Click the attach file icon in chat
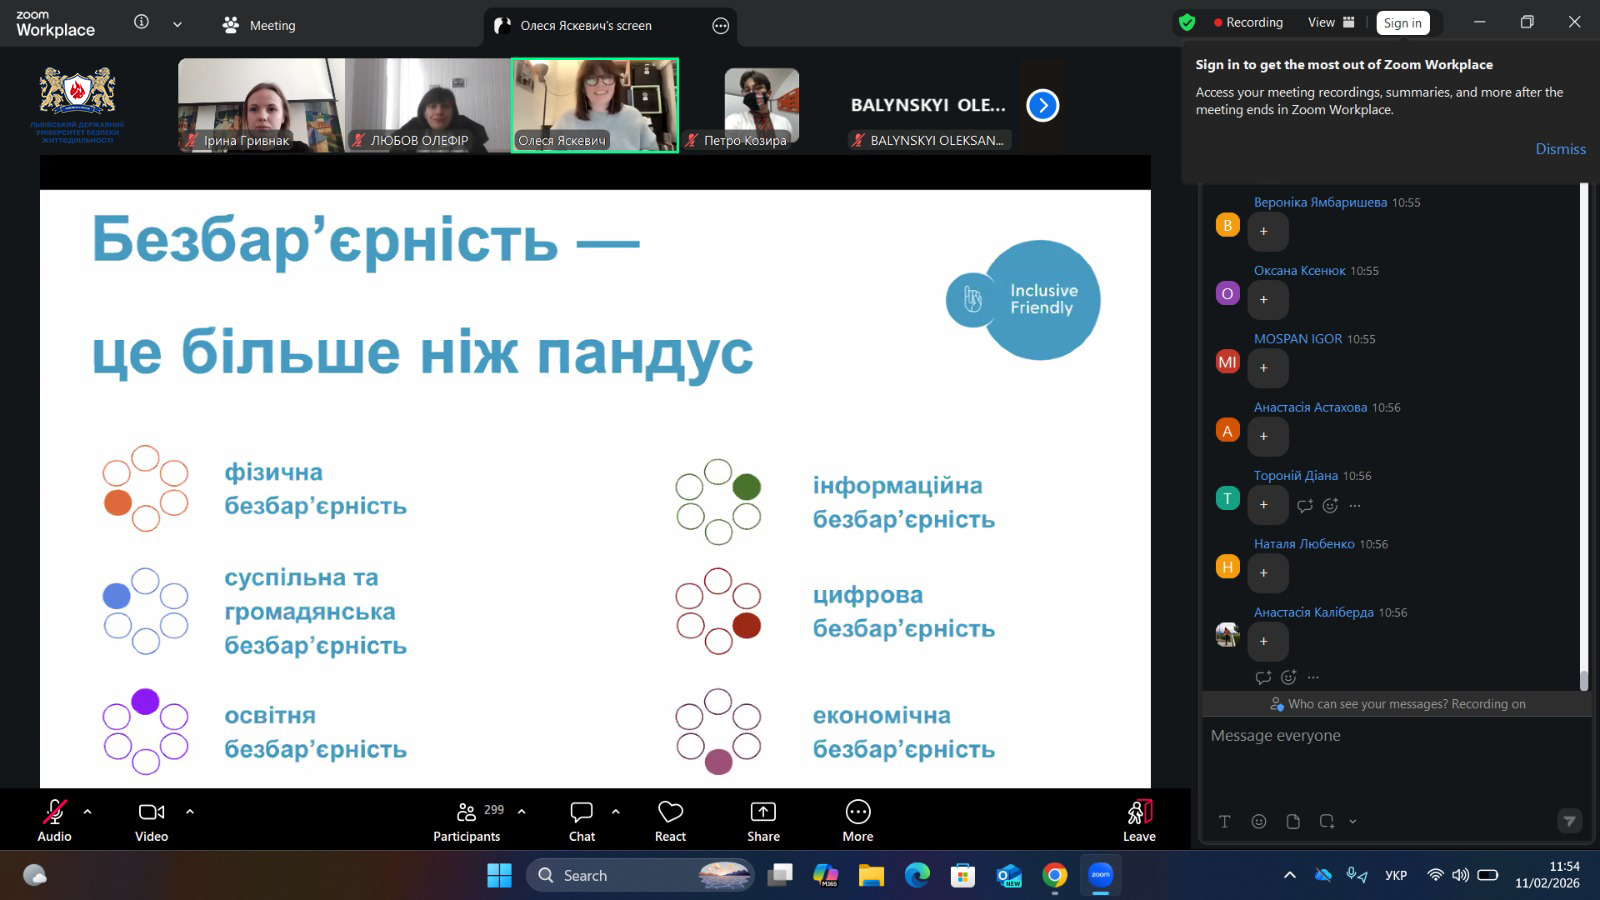This screenshot has height=900, width=1600. (x=1293, y=821)
